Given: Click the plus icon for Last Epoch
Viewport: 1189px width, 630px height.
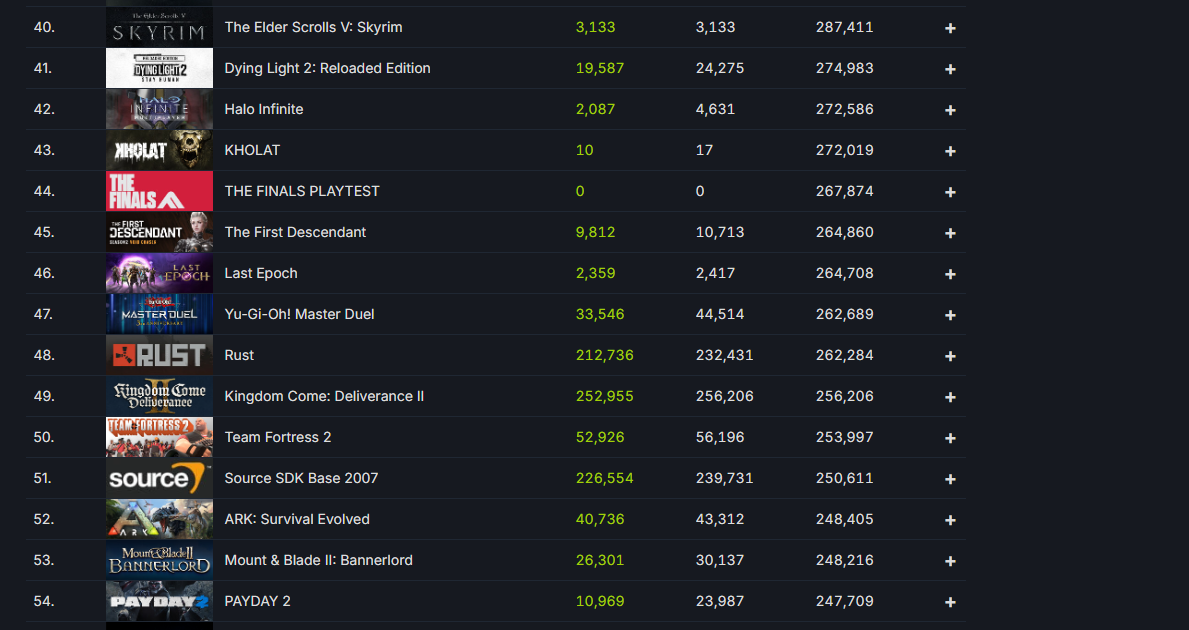Looking at the screenshot, I should coord(950,274).
